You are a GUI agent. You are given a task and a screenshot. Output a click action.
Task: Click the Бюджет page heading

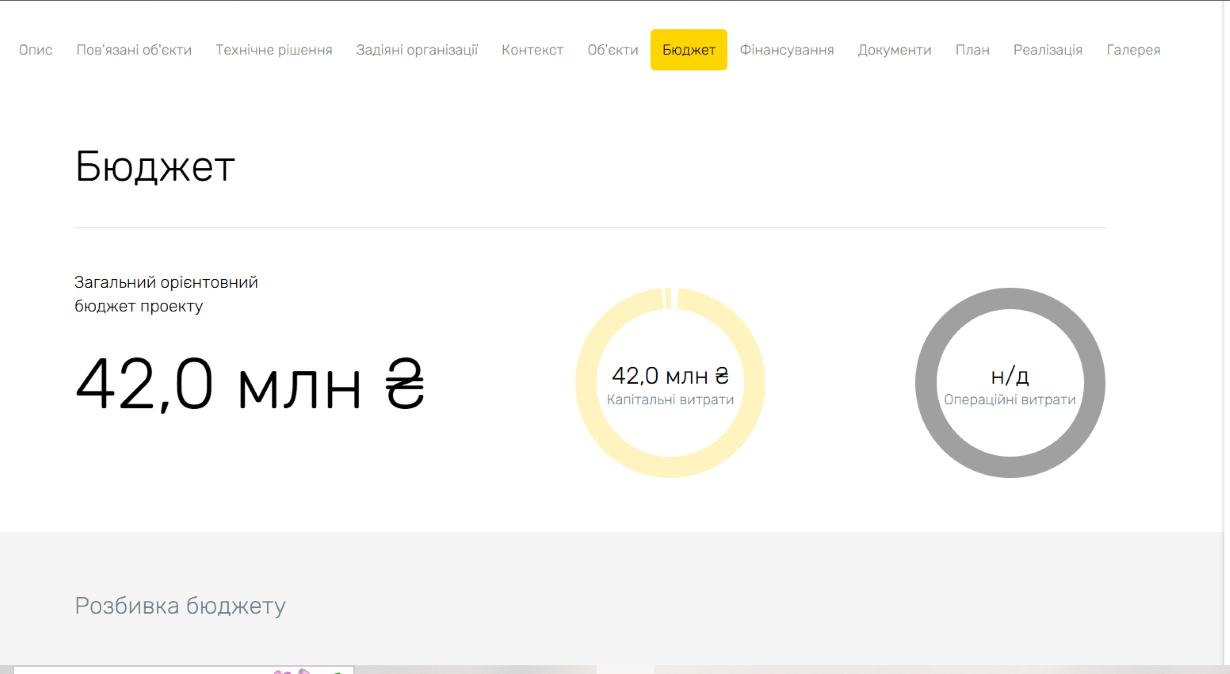click(155, 167)
